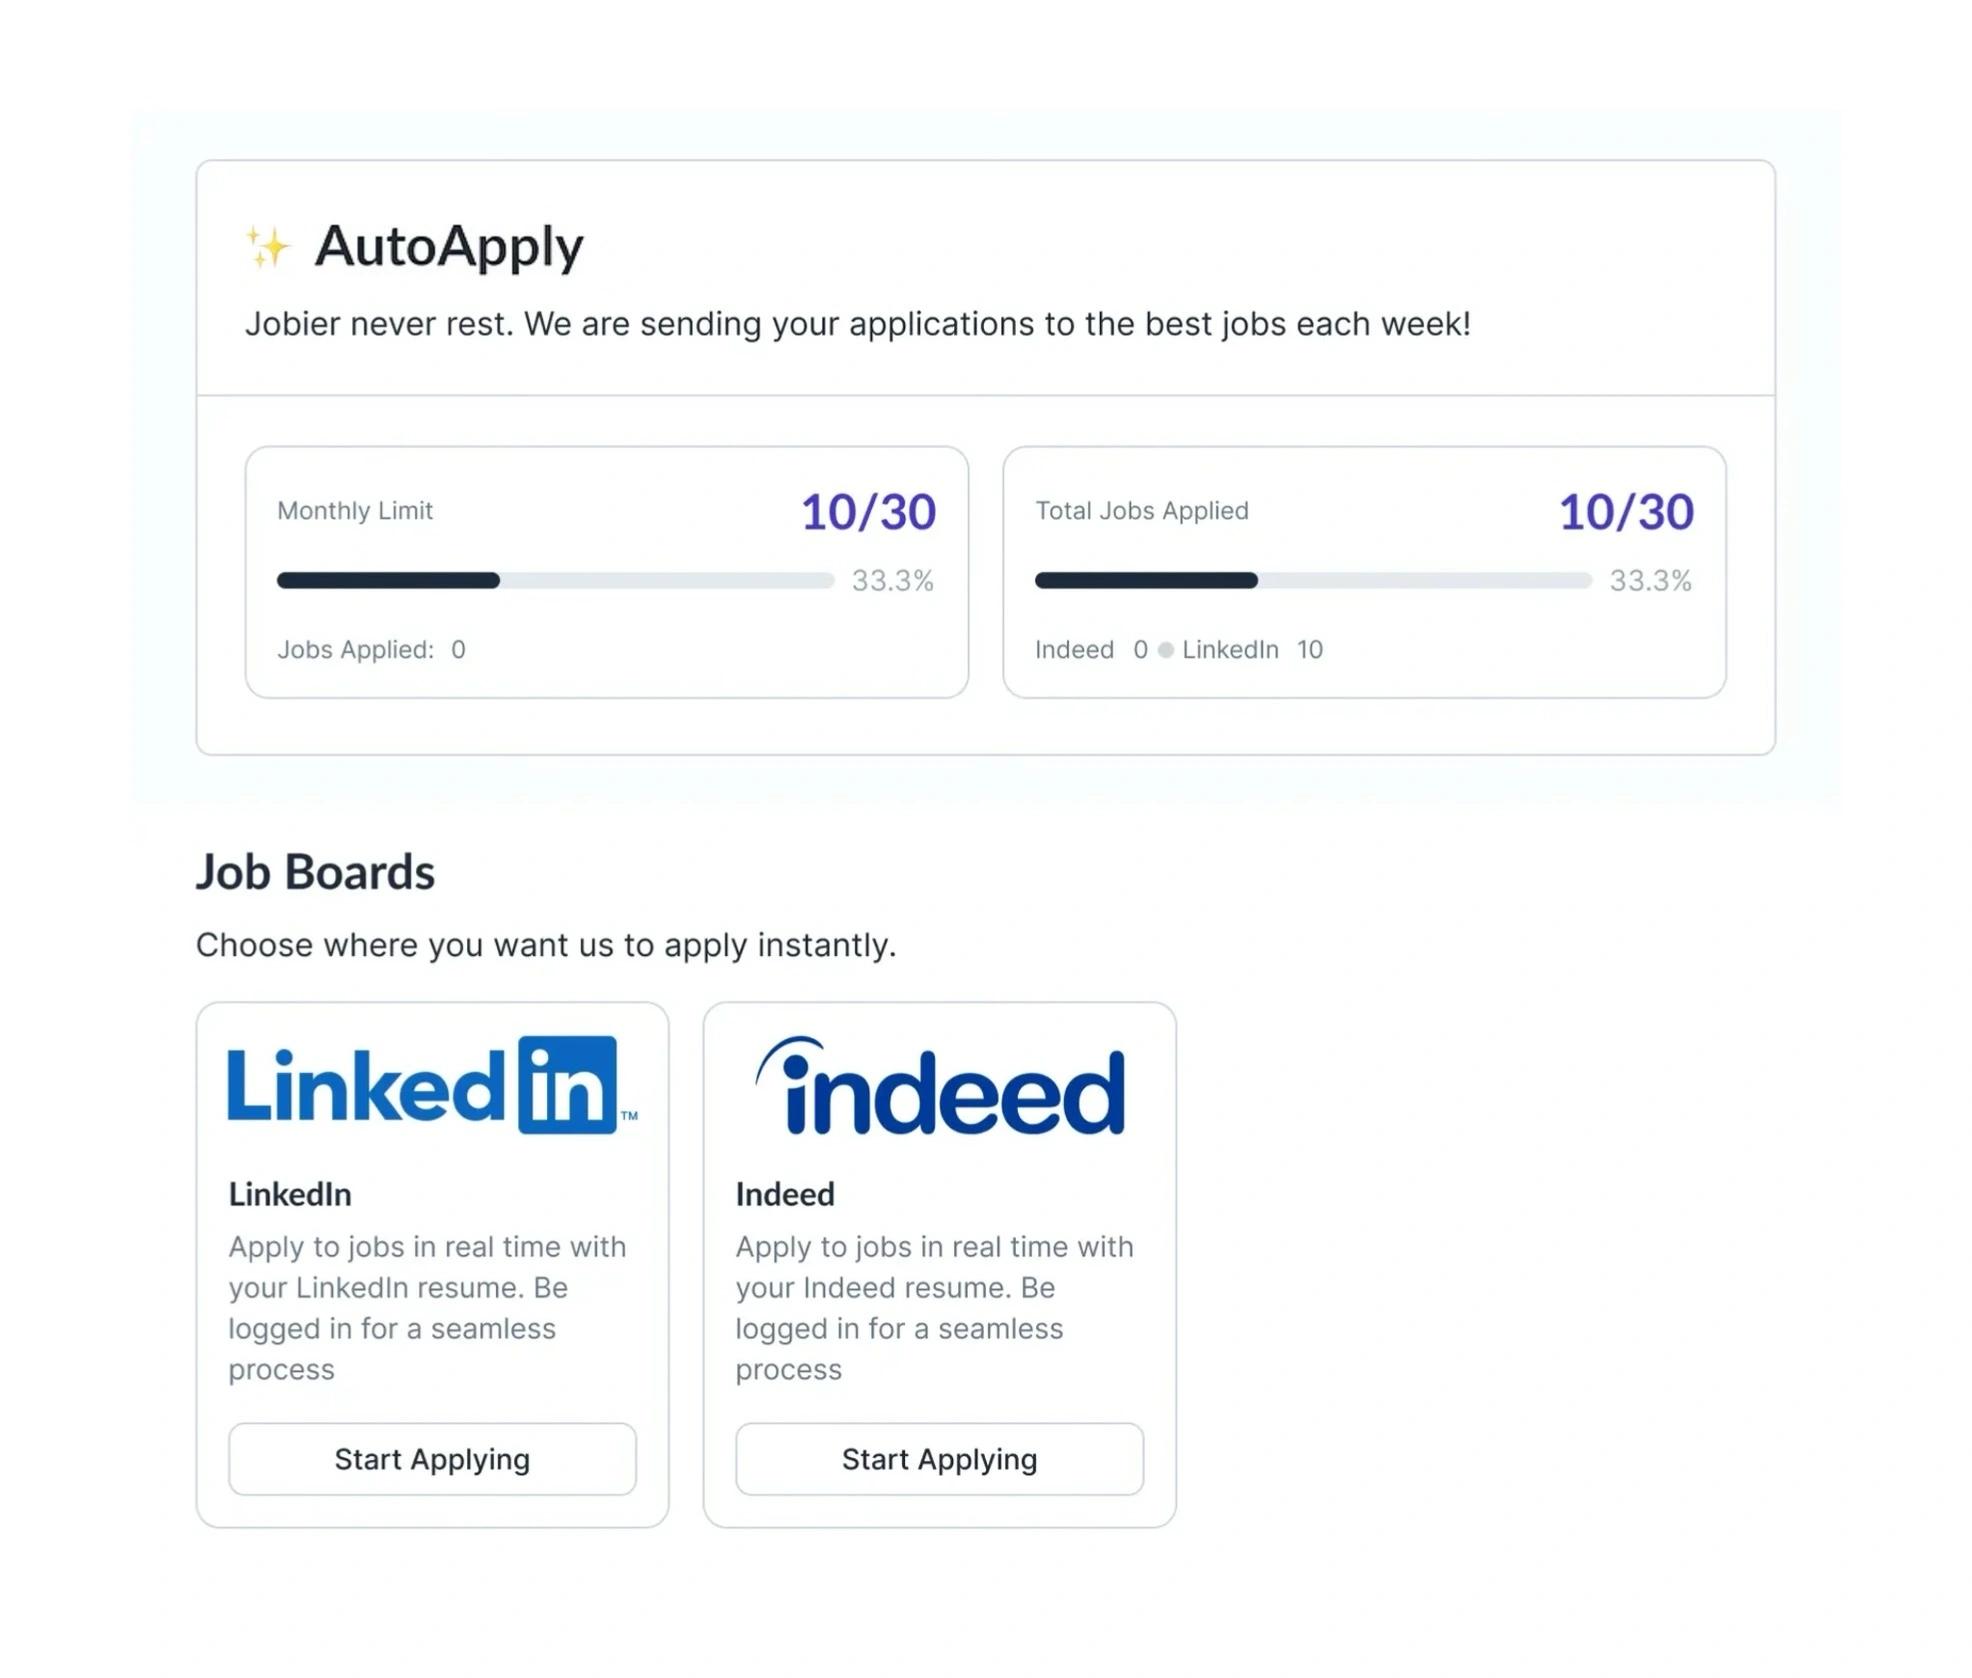Select the AutoApply heading
Image resolution: width=1972 pixels, height=1678 pixels.
pos(449,245)
